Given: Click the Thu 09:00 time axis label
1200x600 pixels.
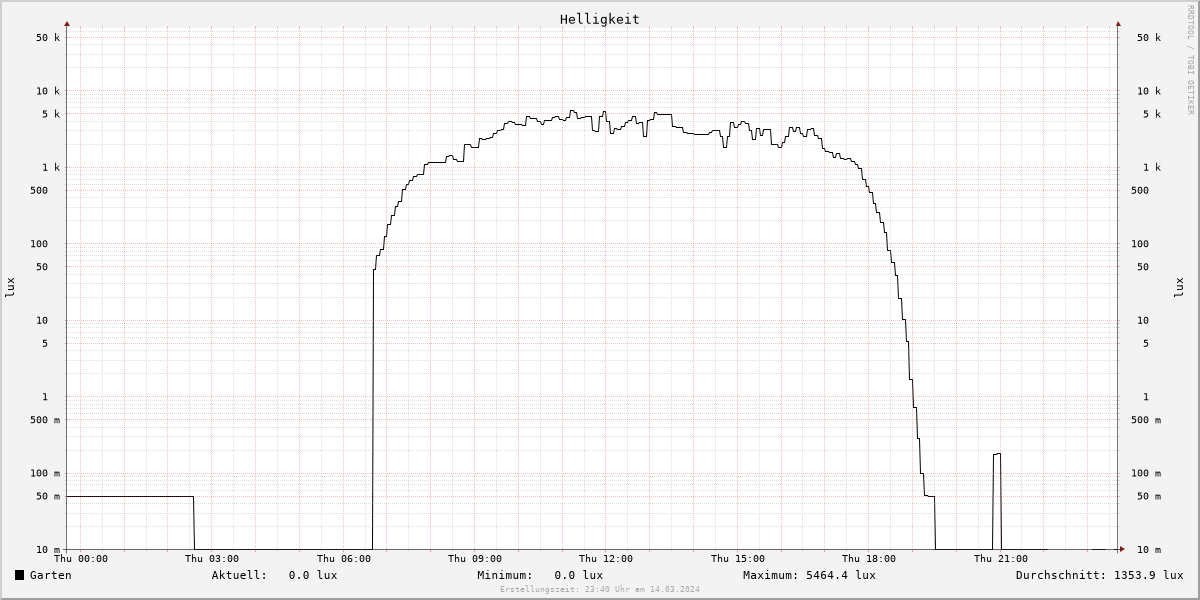Looking at the screenshot, I should (x=475, y=559).
